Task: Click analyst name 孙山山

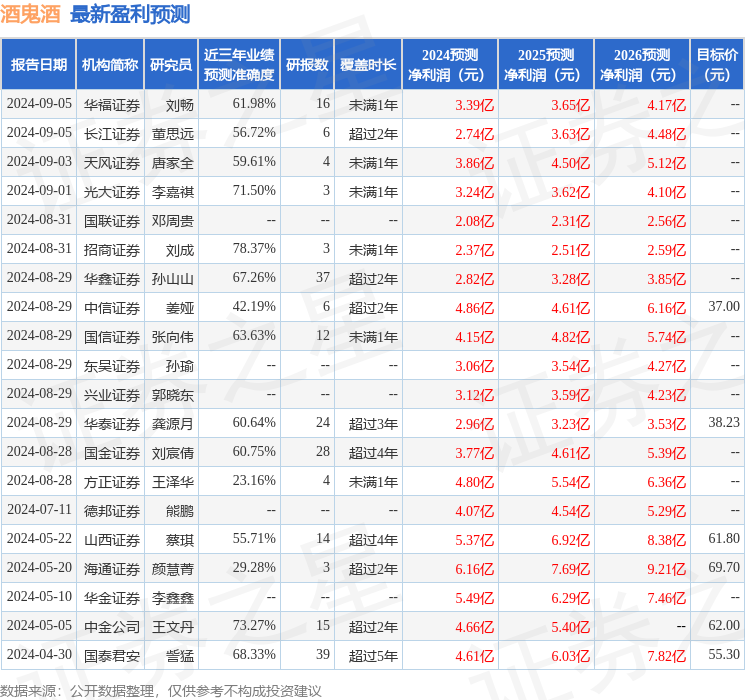Action: [173, 279]
